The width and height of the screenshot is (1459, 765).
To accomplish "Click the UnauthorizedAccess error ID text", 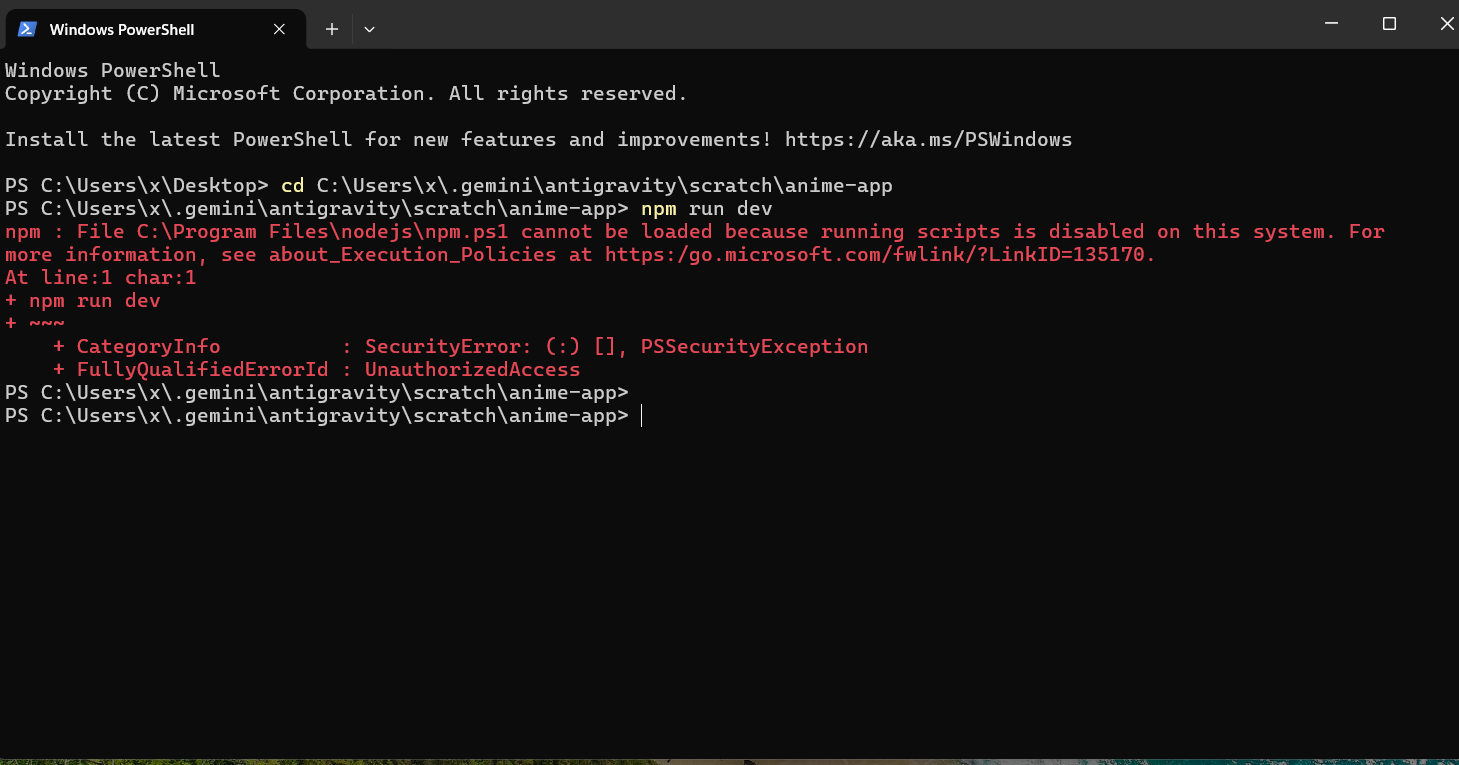I will point(472,369).
